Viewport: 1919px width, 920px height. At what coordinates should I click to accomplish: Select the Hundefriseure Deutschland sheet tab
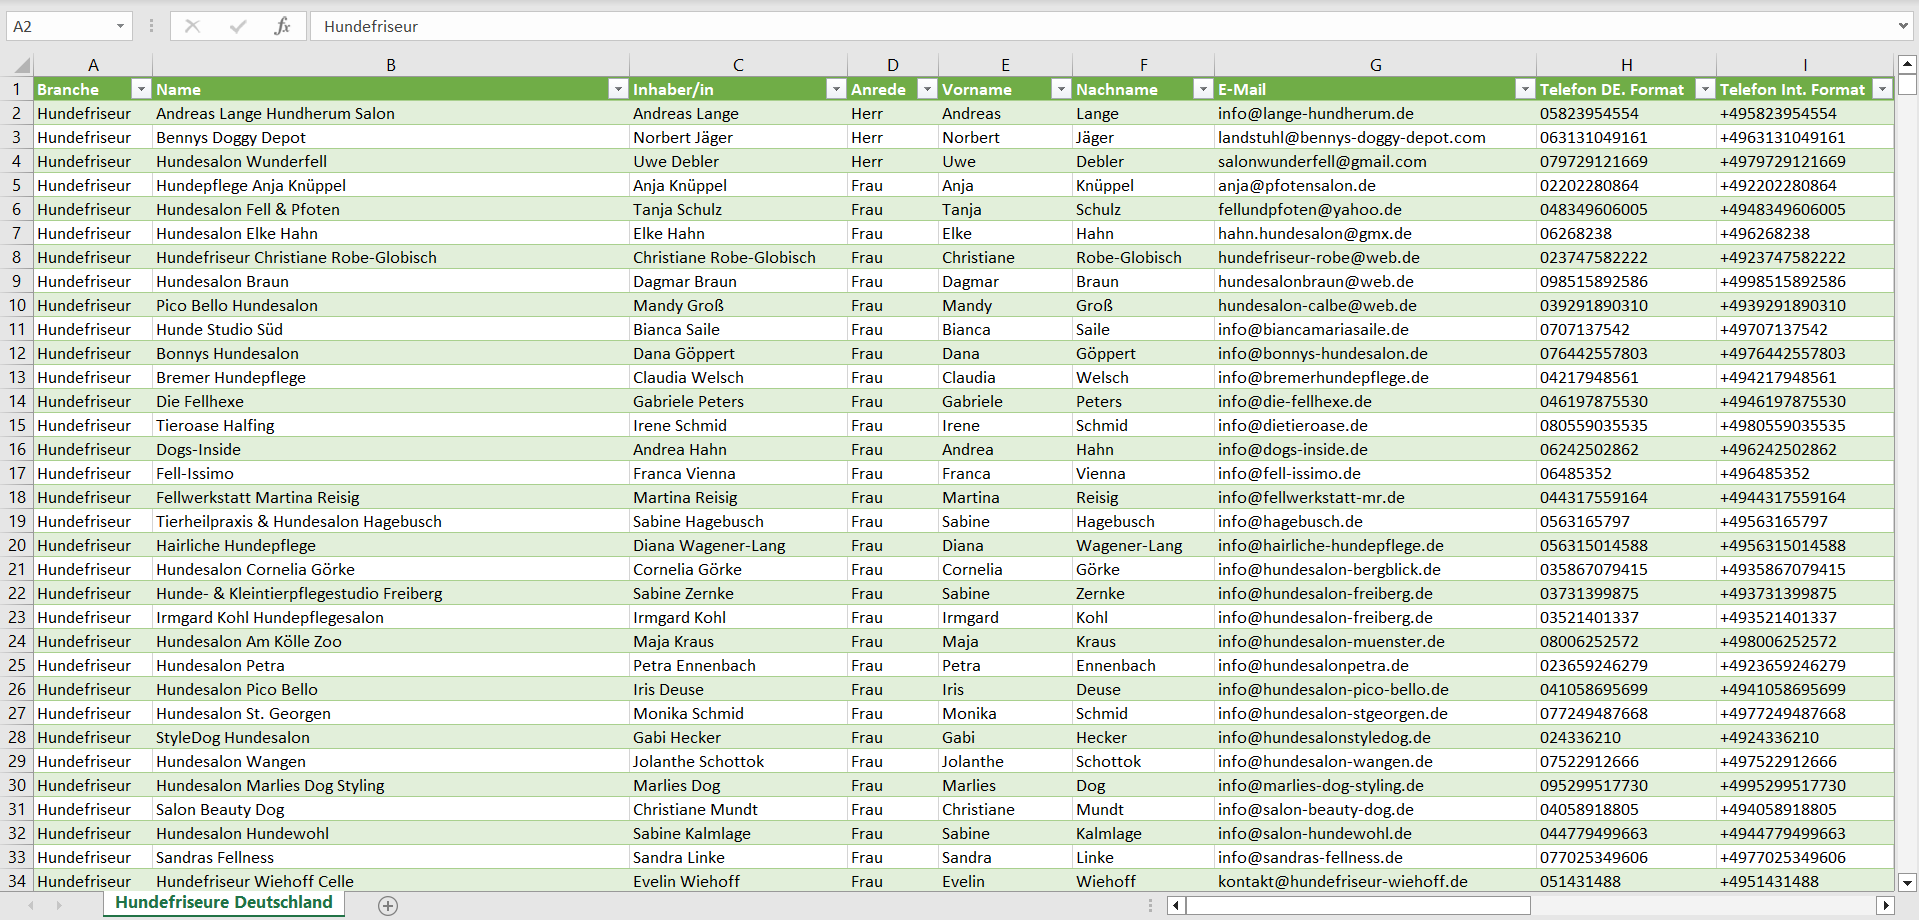pyautogui.click(x=224, y=902)
